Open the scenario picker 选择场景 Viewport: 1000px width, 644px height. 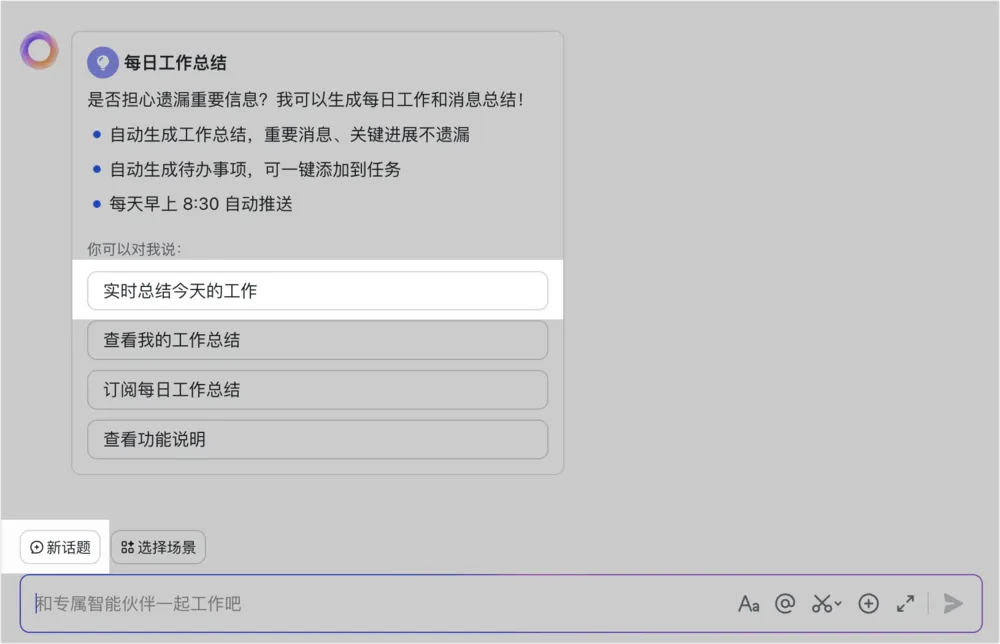coord(157,547)
